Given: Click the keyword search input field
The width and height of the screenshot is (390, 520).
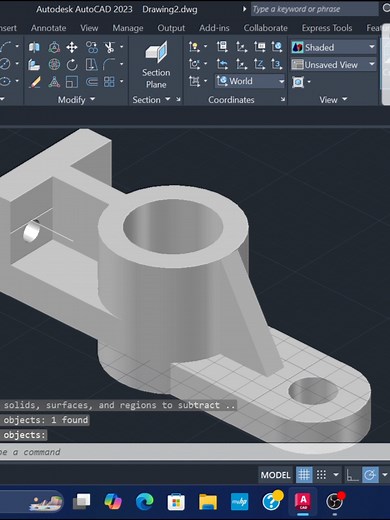Looking at the screenshot, I should (x=315, y=9).
